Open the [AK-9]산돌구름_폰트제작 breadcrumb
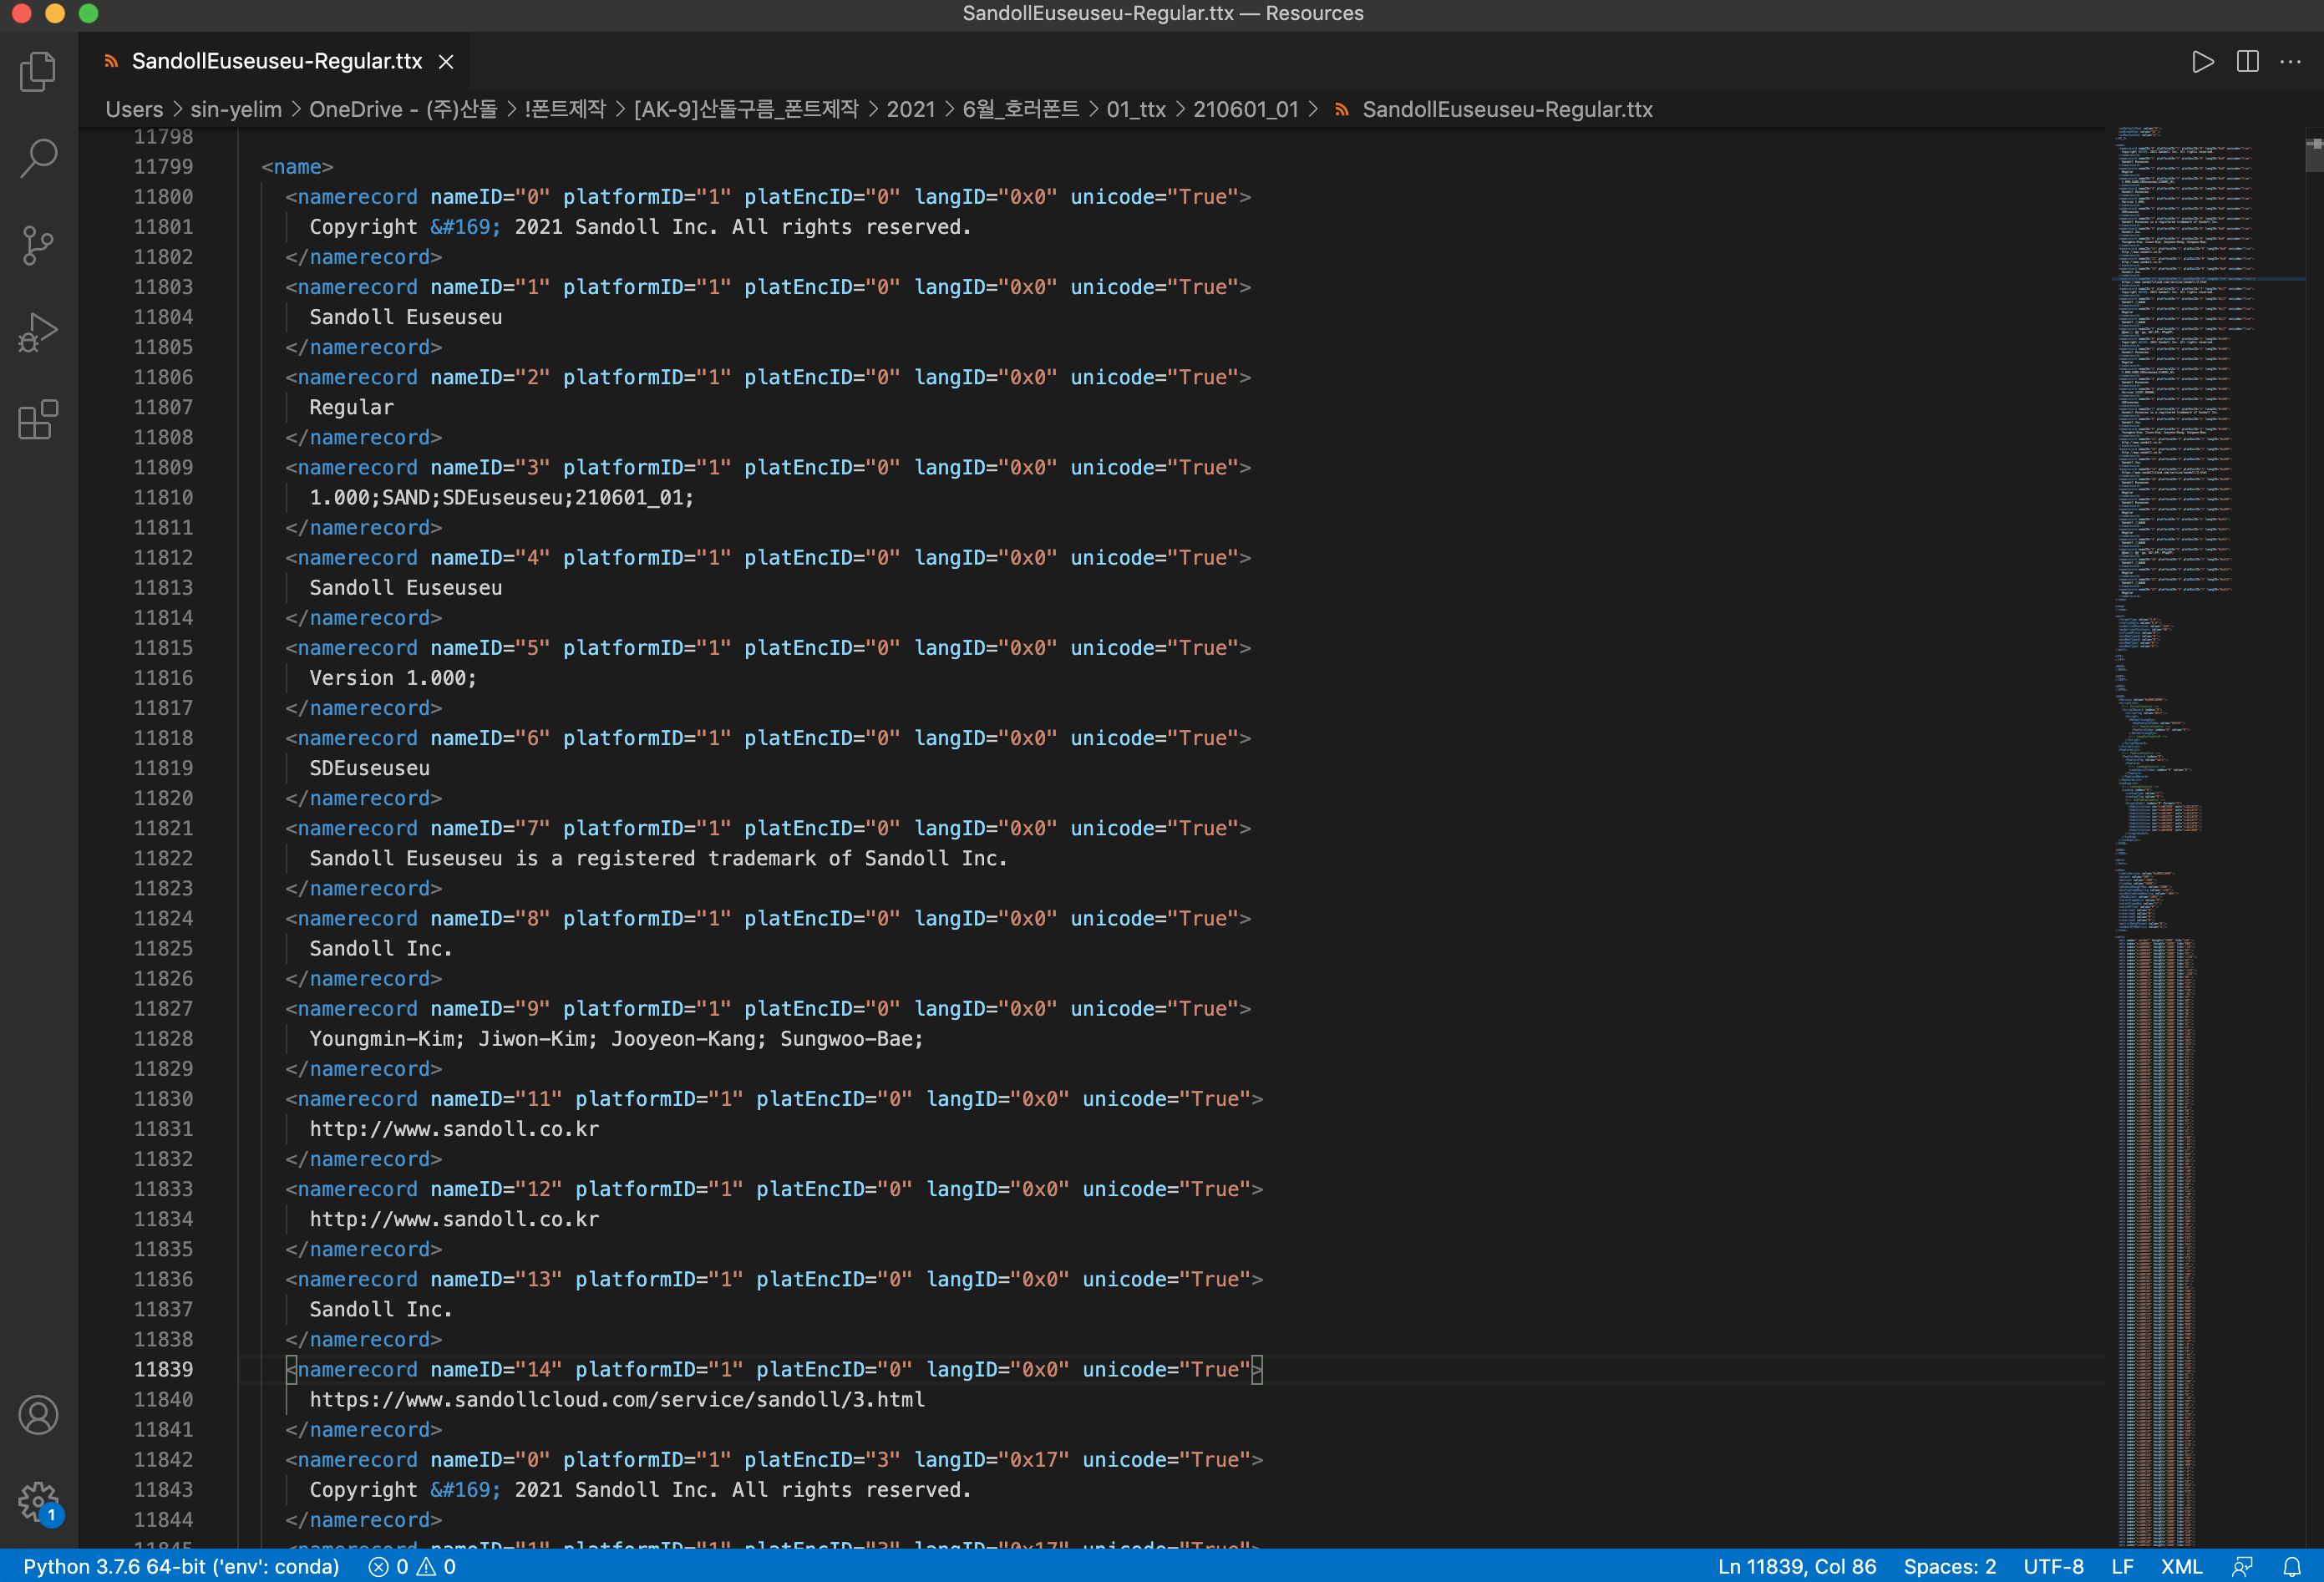Screen dimensions: 2324x1582 (x=746, y=109)
